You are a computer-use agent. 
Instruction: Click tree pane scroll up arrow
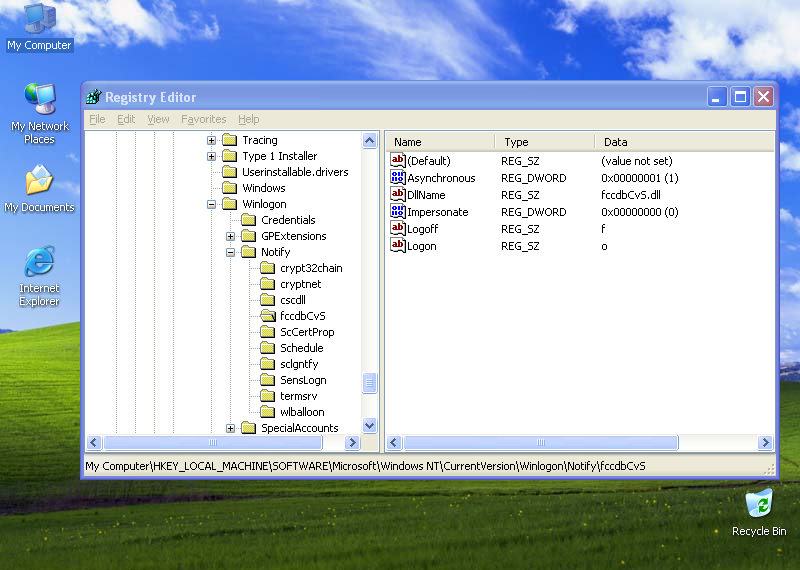pos(369,140)
